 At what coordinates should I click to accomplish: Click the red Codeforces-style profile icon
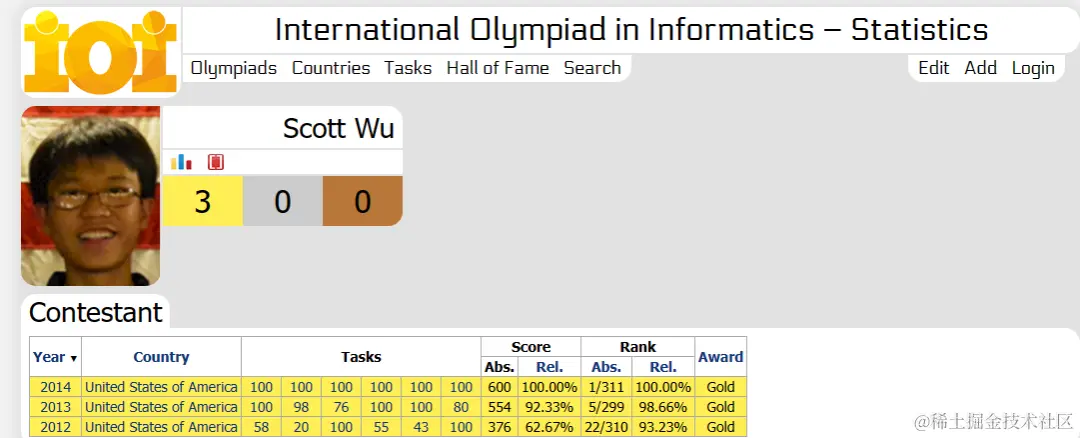coord(216,163)
